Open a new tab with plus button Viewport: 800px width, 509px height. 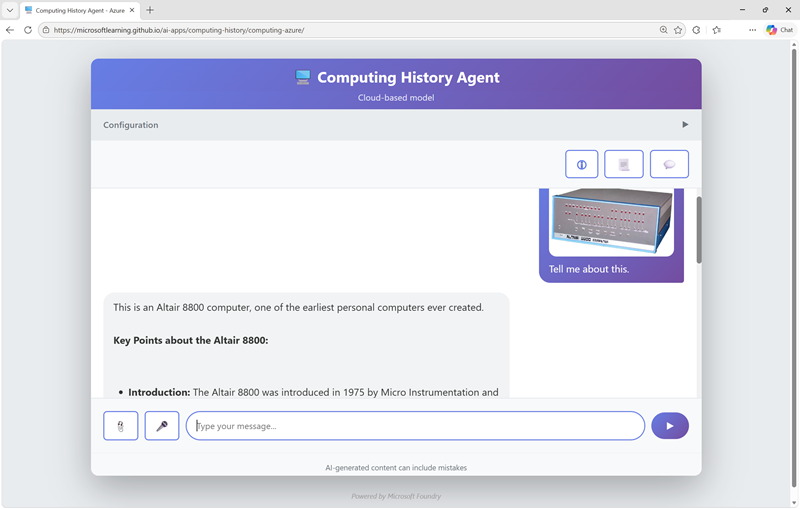click(x=150, y=10)
